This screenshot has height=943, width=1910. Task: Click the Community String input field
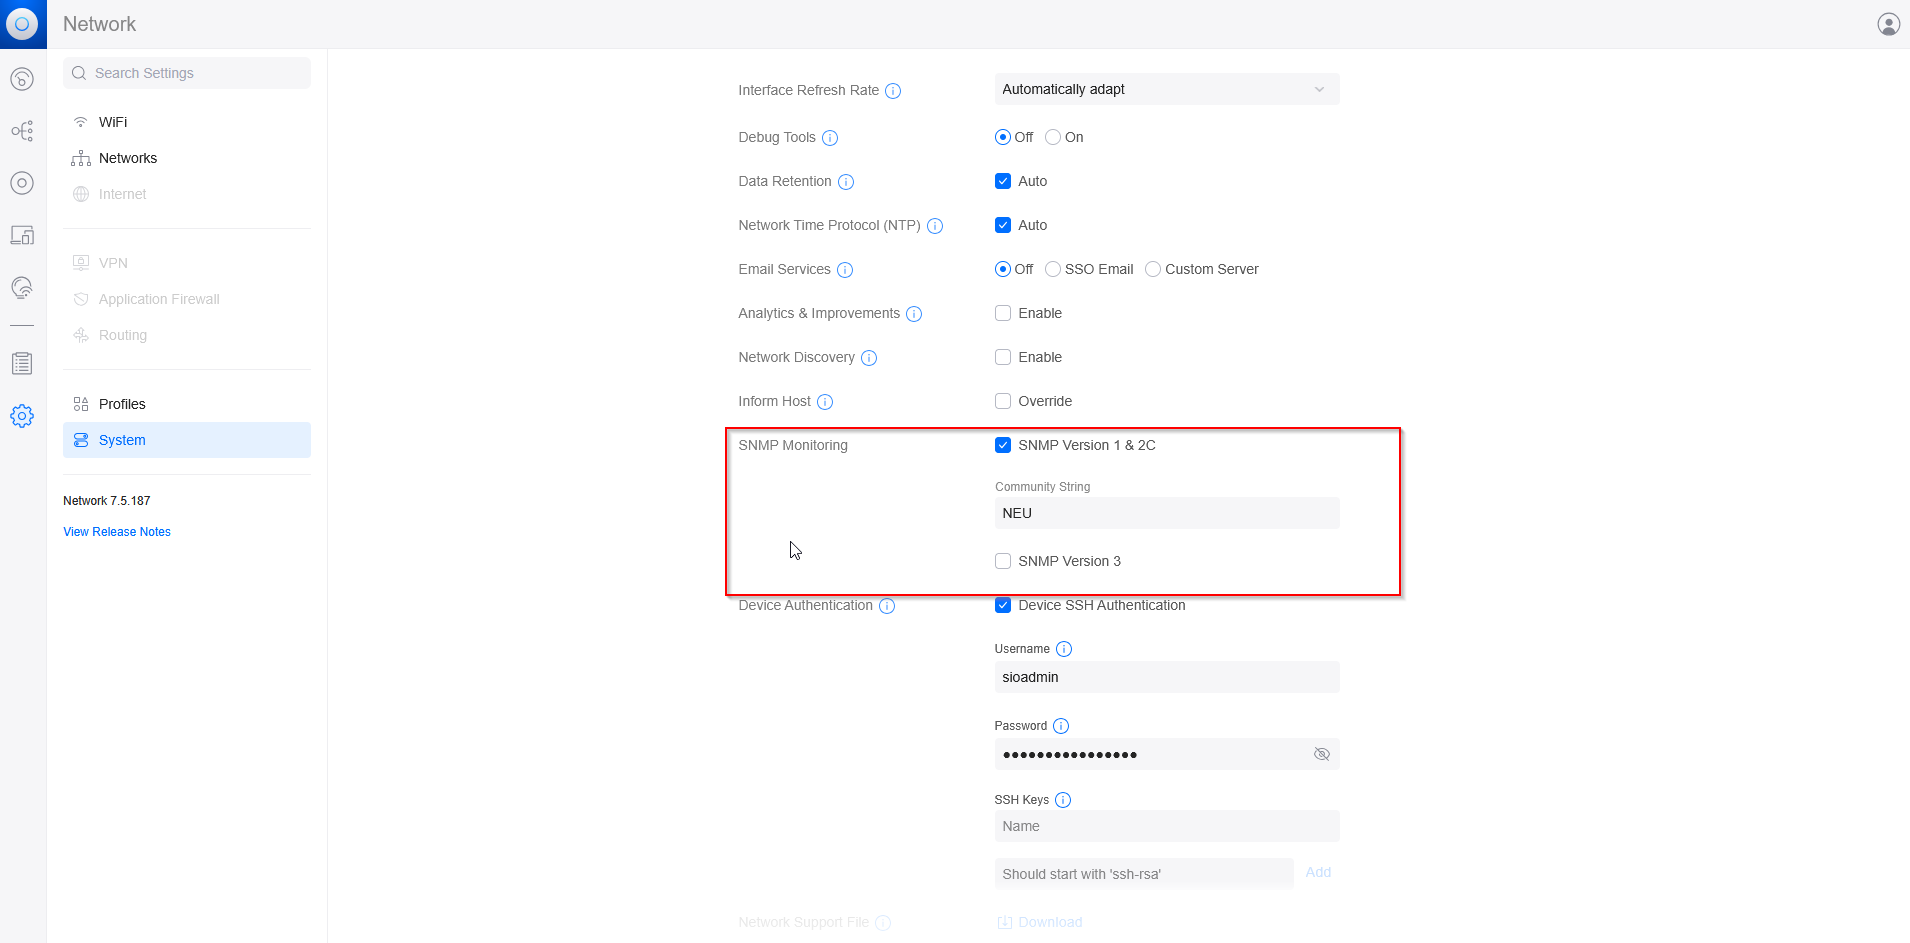point(1166,513)
